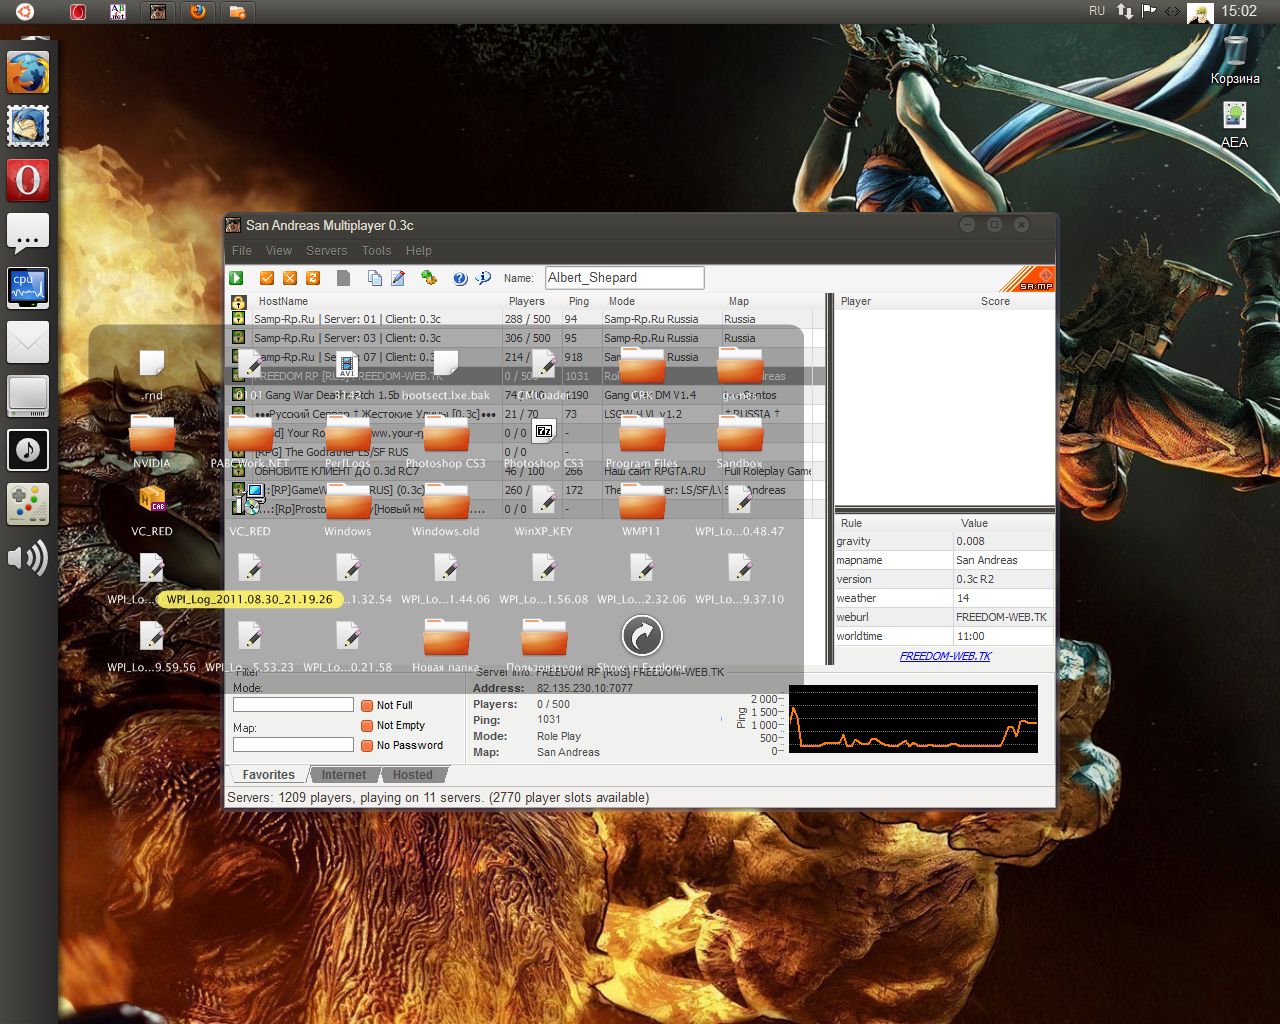Launch Firefox from the left dock
The image size is (1280, 1024).
[x=28, y=73]
